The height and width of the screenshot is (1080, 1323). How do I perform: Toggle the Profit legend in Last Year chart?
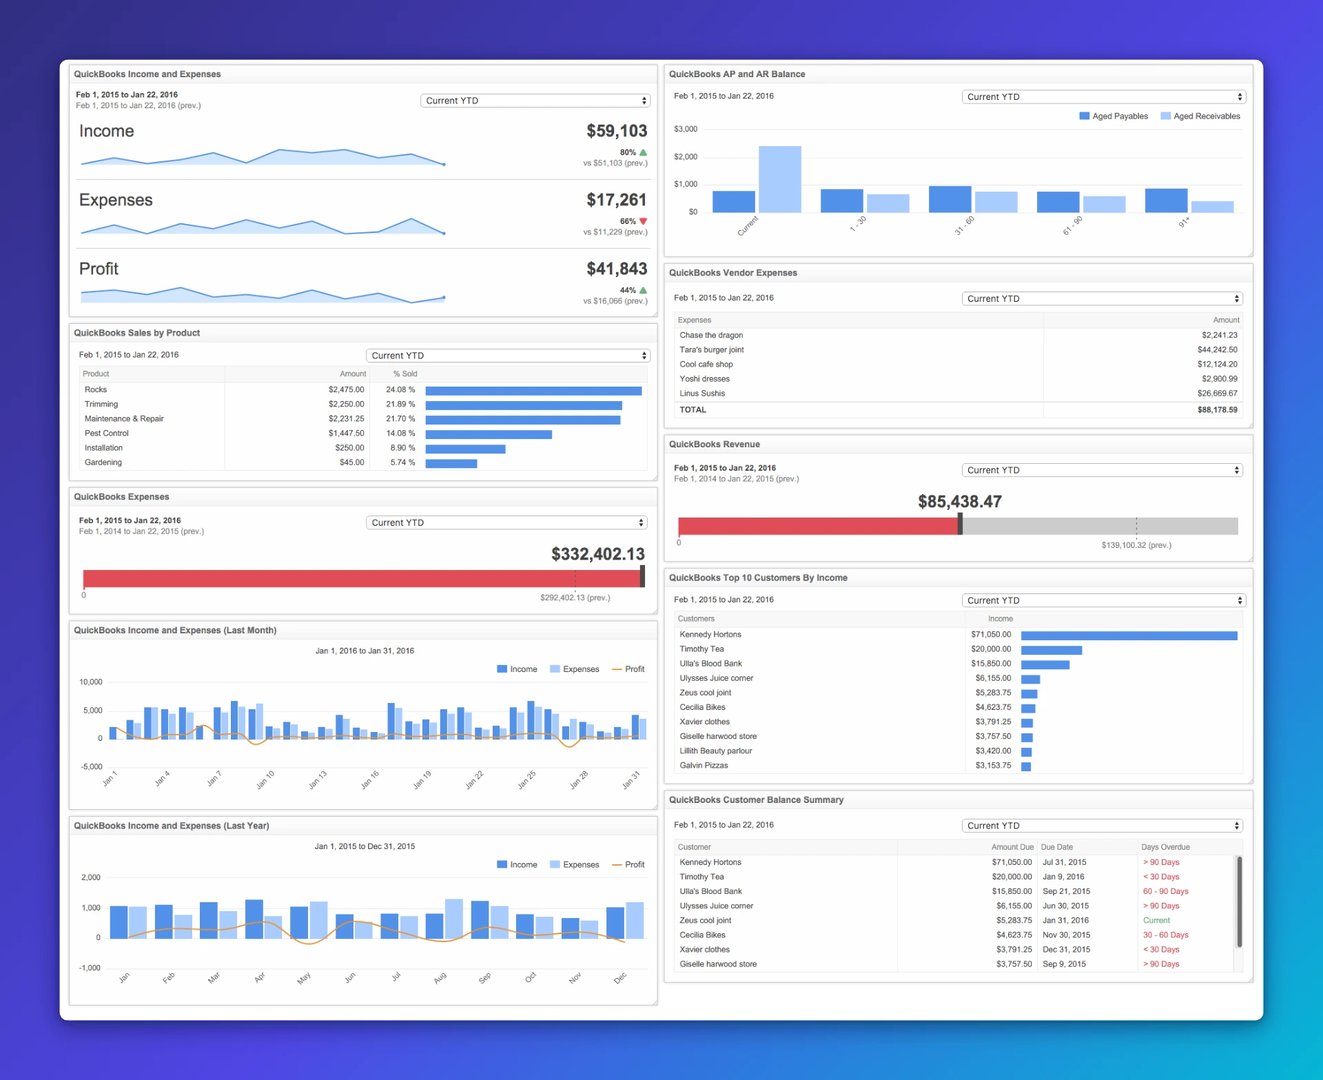coord(628,864)
